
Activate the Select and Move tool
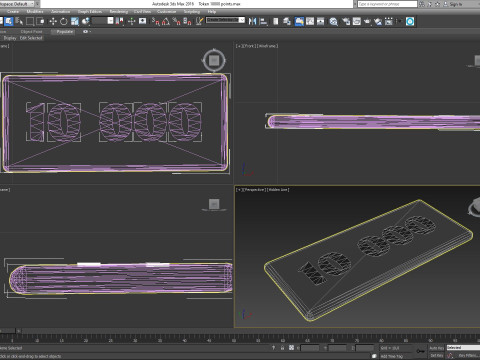tap(53, 22)
